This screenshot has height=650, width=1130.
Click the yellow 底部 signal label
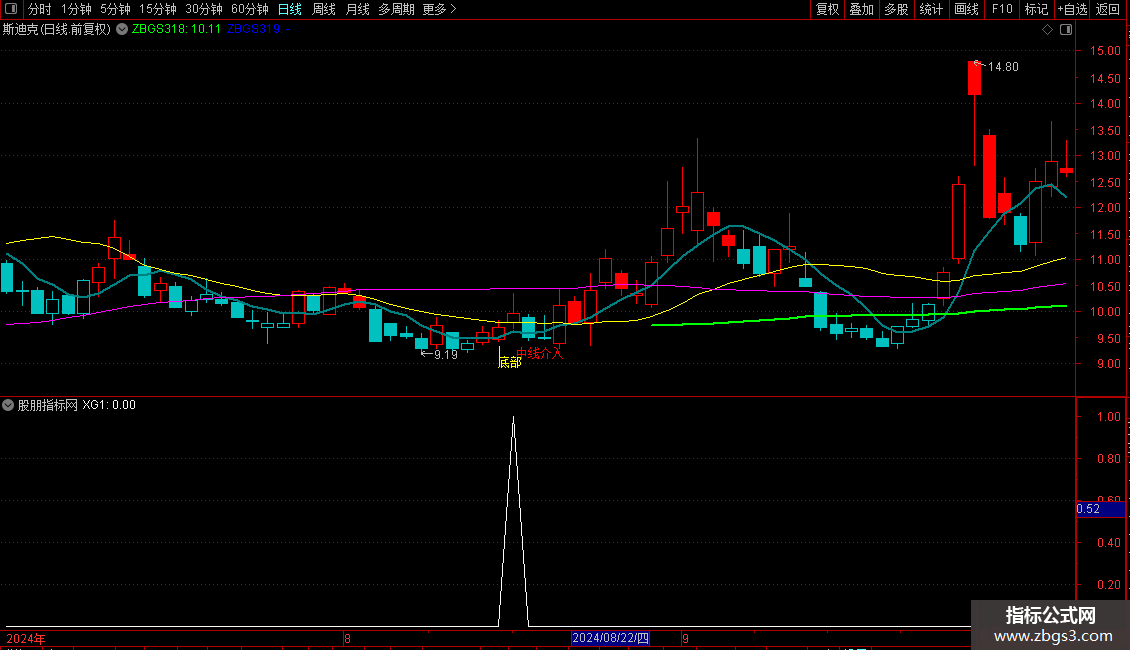pyautogui.click(x=510, y=362)
